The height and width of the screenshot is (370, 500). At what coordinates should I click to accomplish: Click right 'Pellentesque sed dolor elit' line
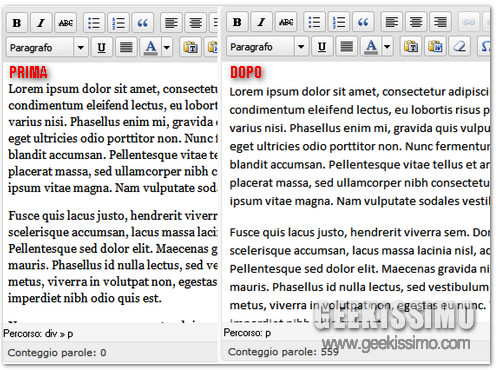click(x=359, y=269)
